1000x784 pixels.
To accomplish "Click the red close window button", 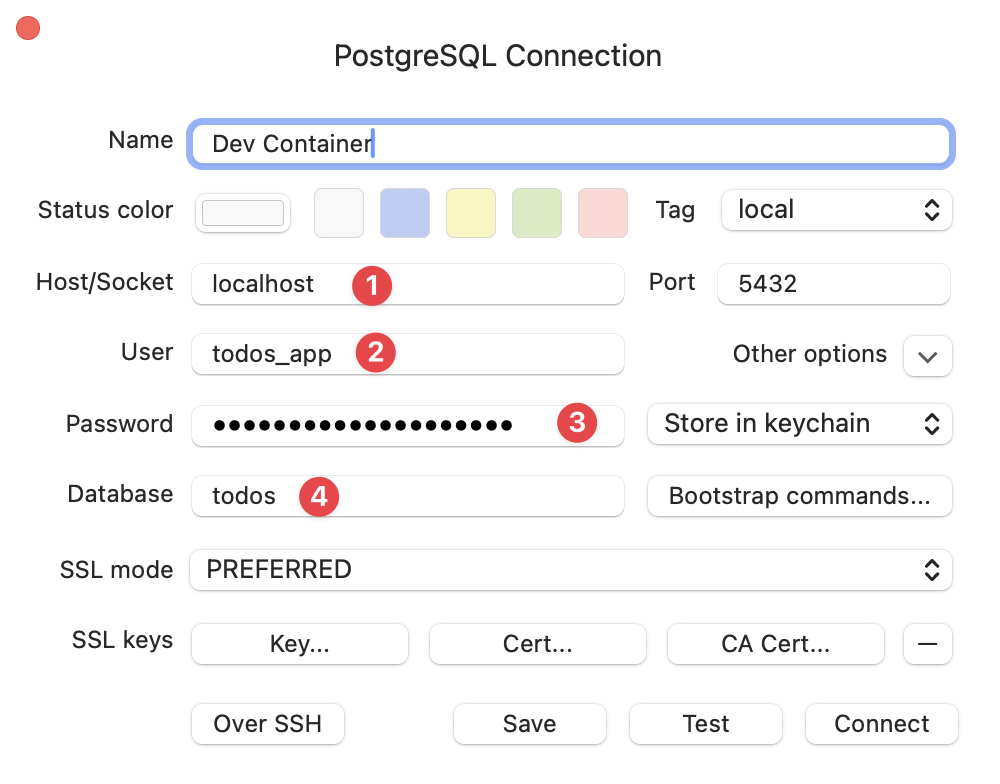I will pos(28,29).
